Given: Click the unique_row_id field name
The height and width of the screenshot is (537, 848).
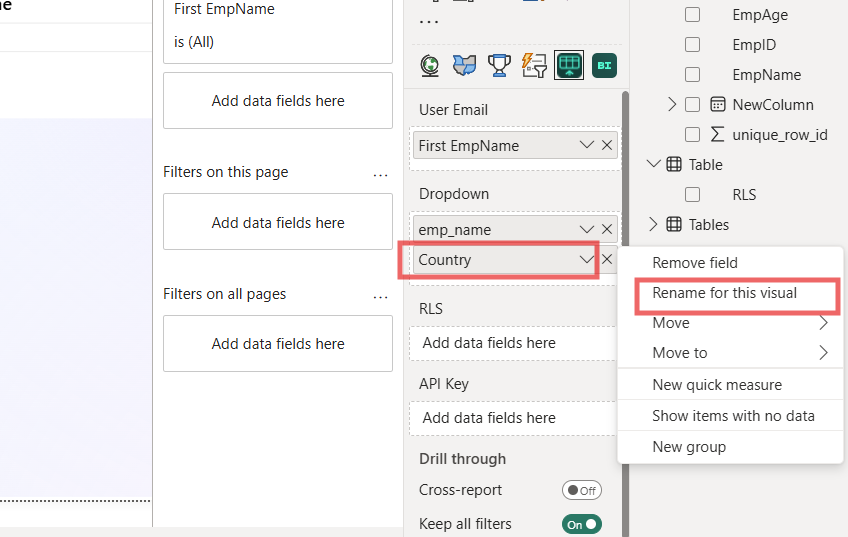Looking at the screenshot, I should (780, 134).
